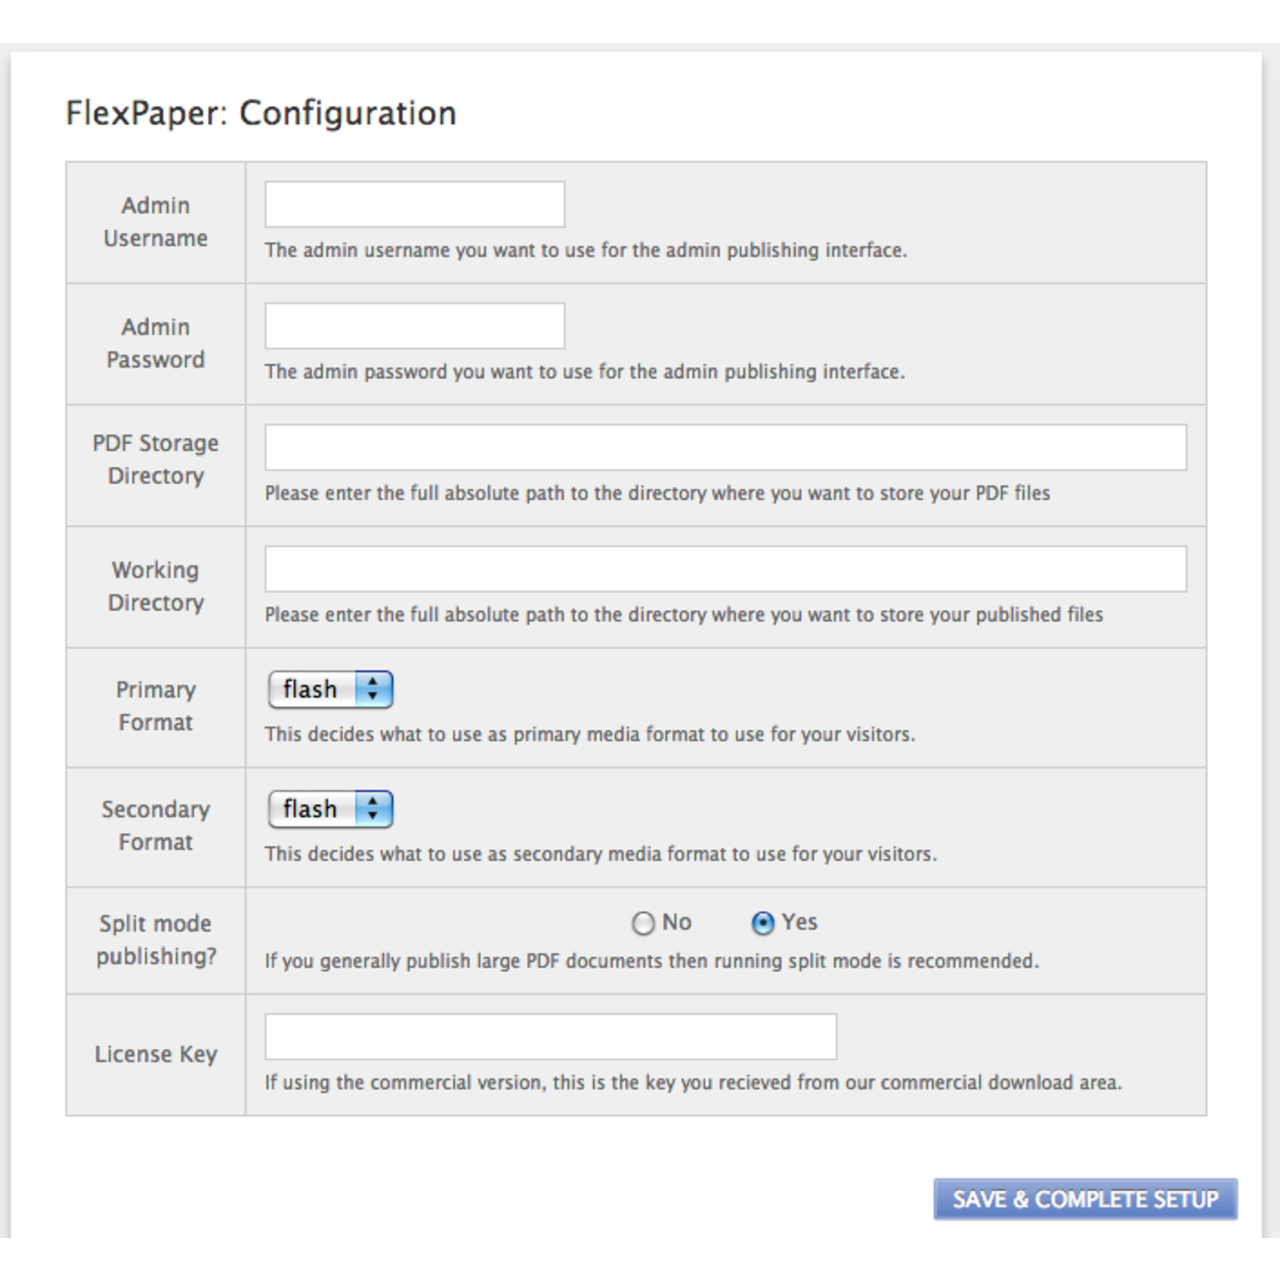Open the Primary Format dropdown
Image resolution: width=1280 pixels, height=1280 pixels.
(x=330, y=689)
